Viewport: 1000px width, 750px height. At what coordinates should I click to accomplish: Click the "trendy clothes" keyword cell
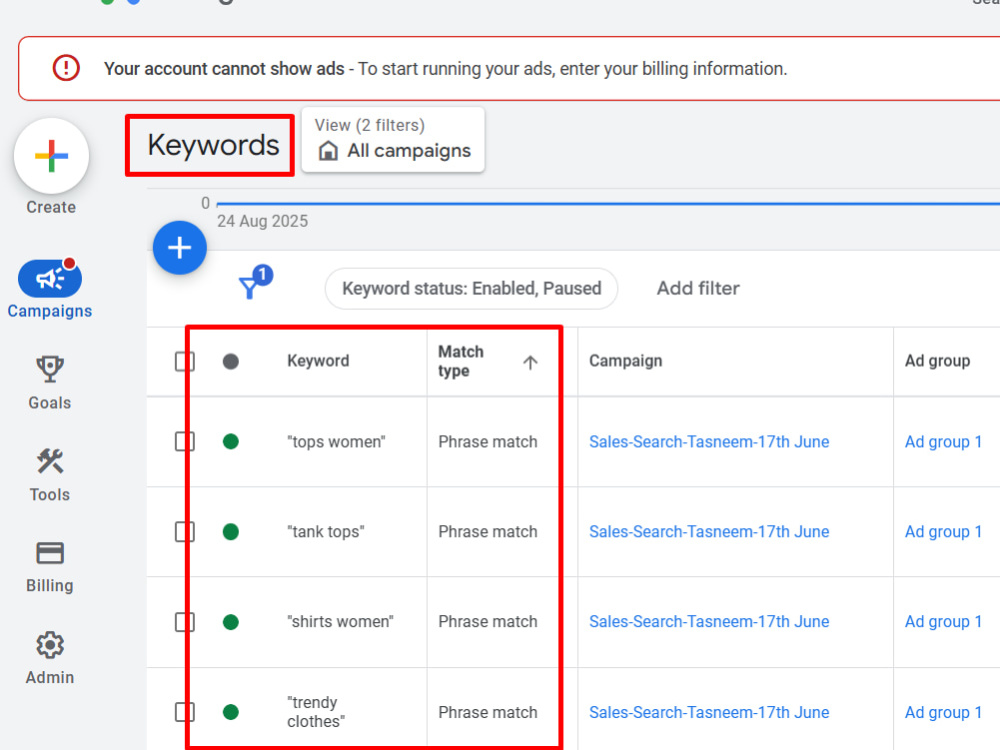(316, 712)
